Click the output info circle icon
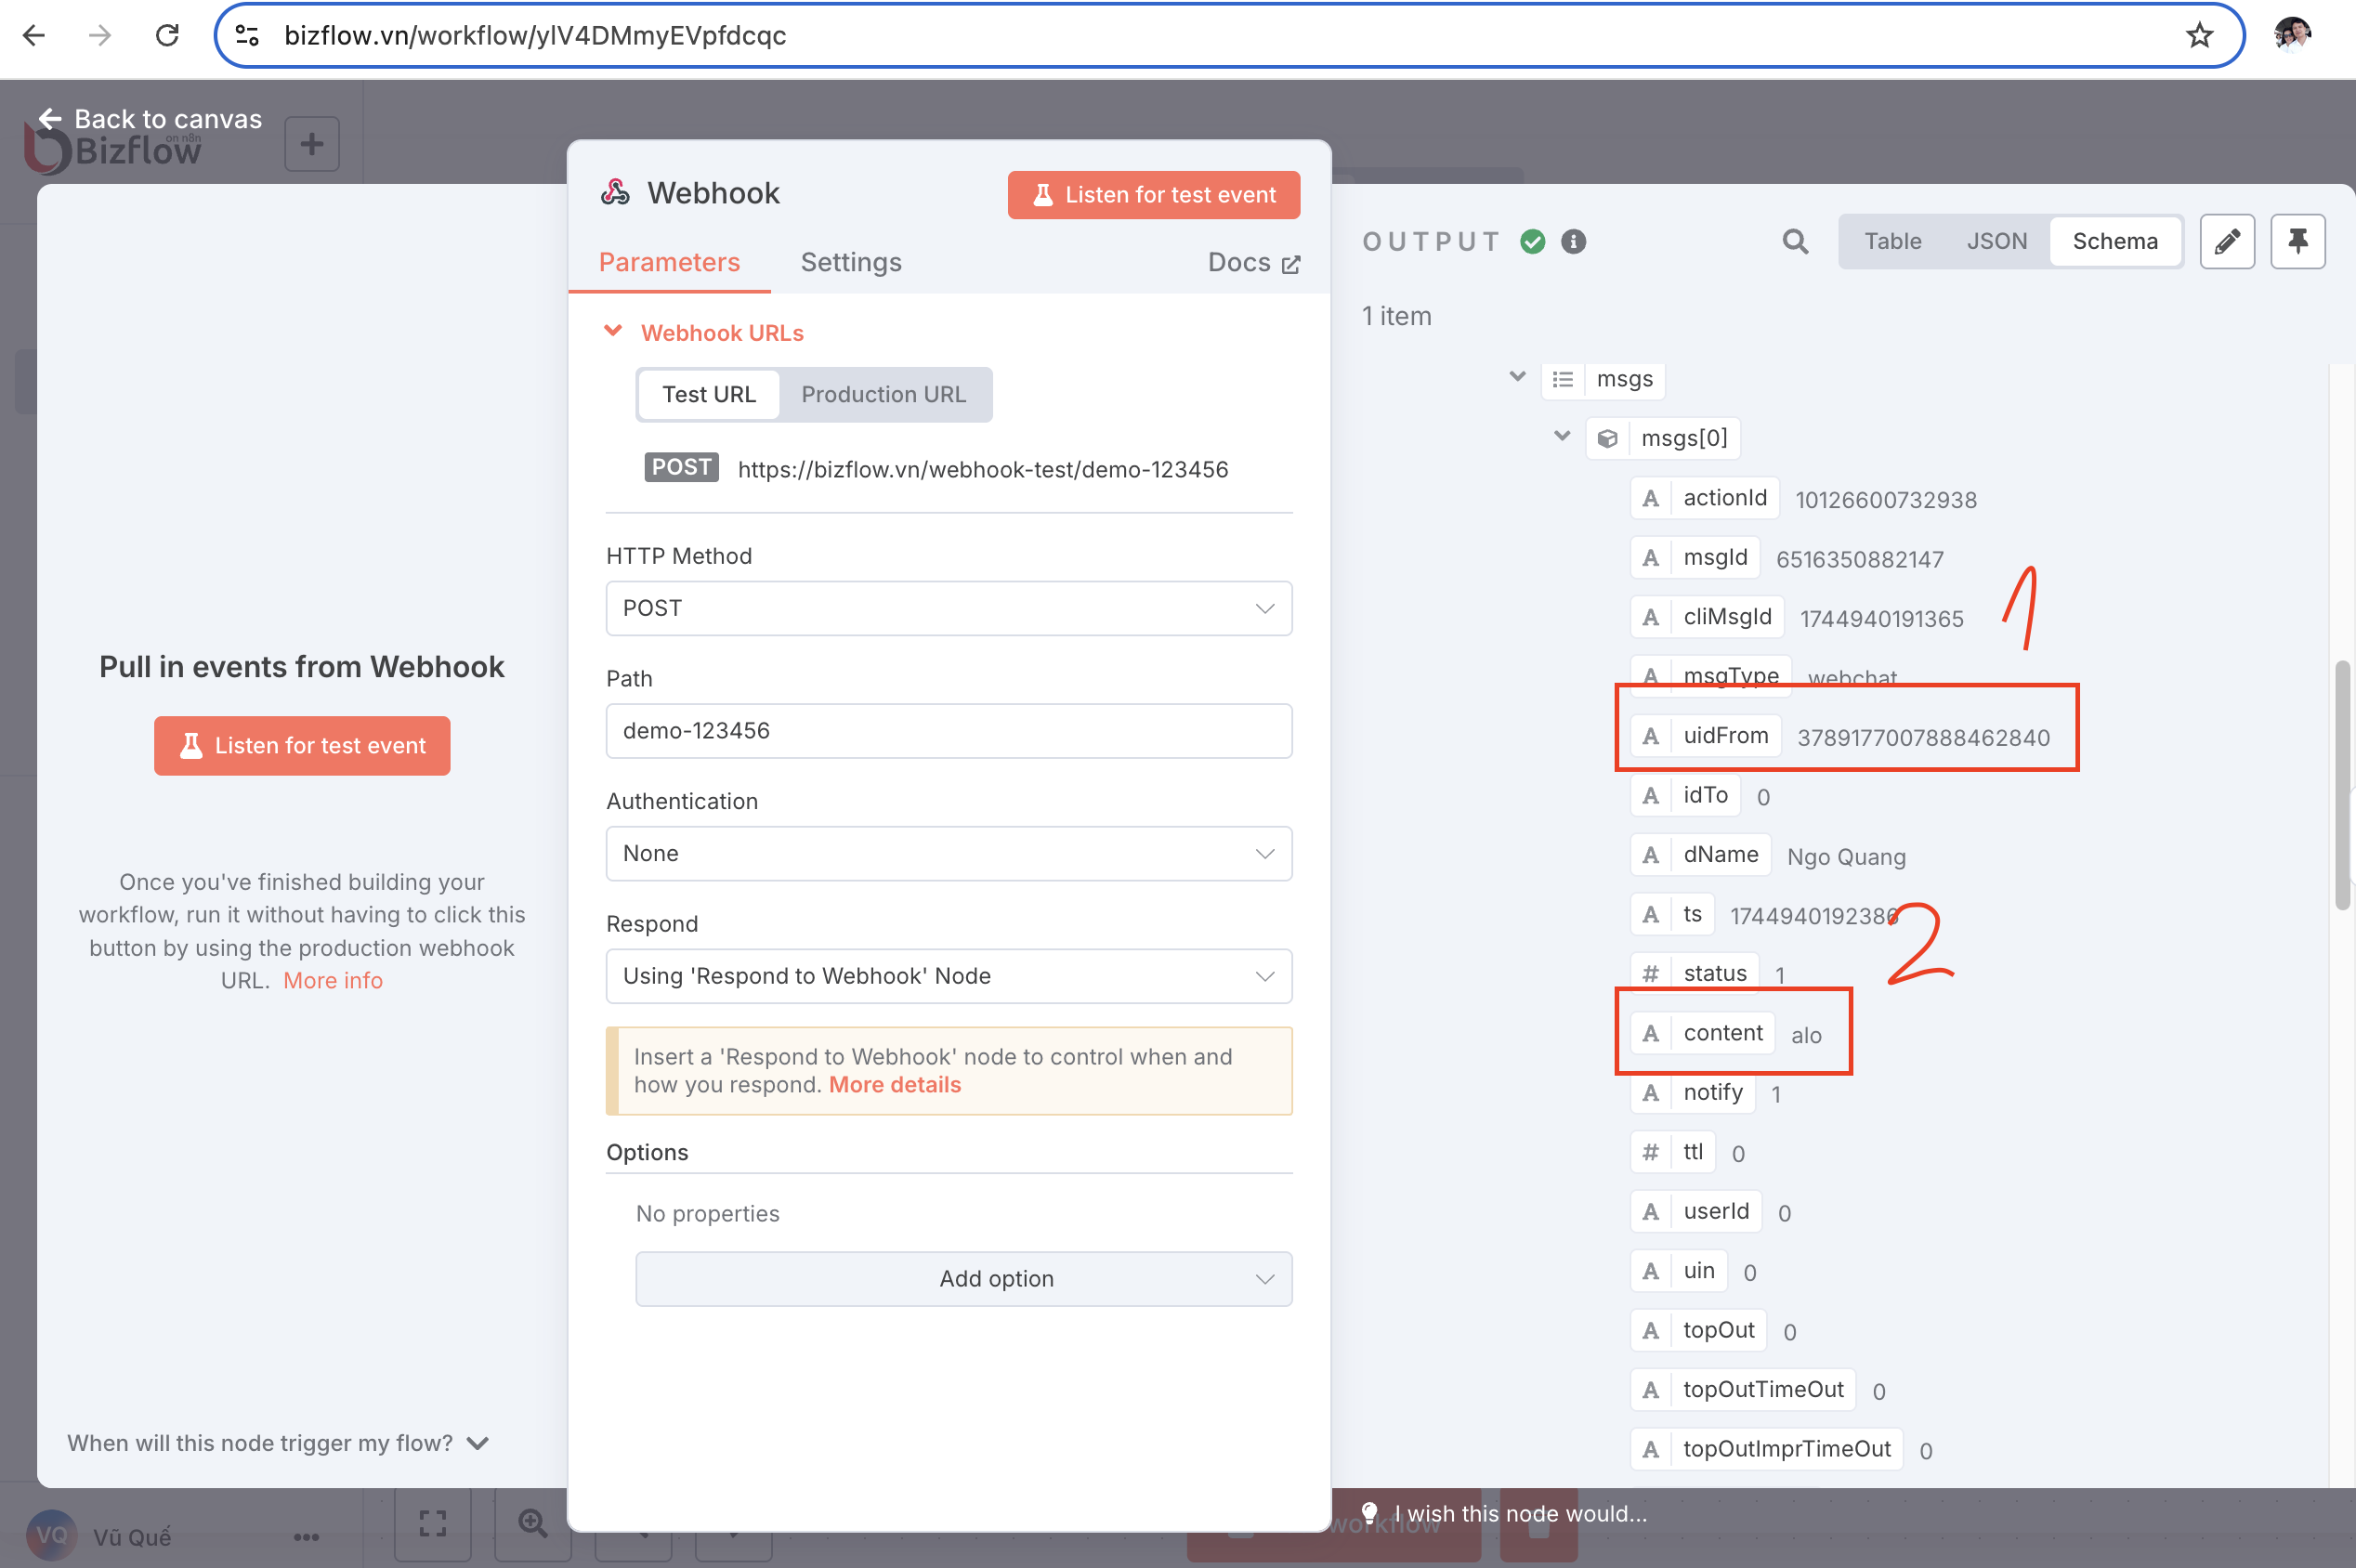2356x1568 pixels. pyautogui.click(x=1573, y=241)
